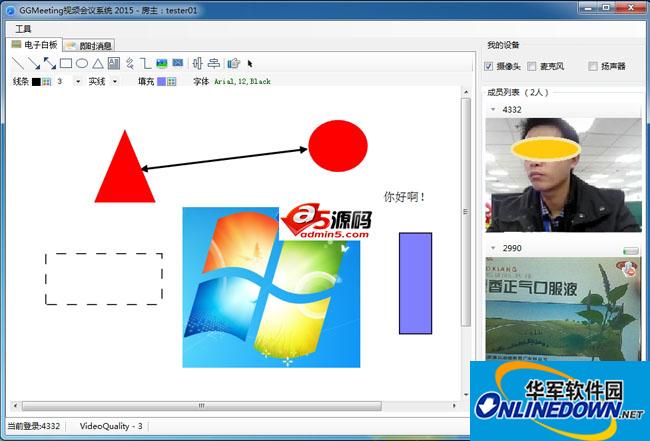The width and height of the screenshot is (650, 441).
Task: Click the green indicator beside 2990
Action: 631,250
